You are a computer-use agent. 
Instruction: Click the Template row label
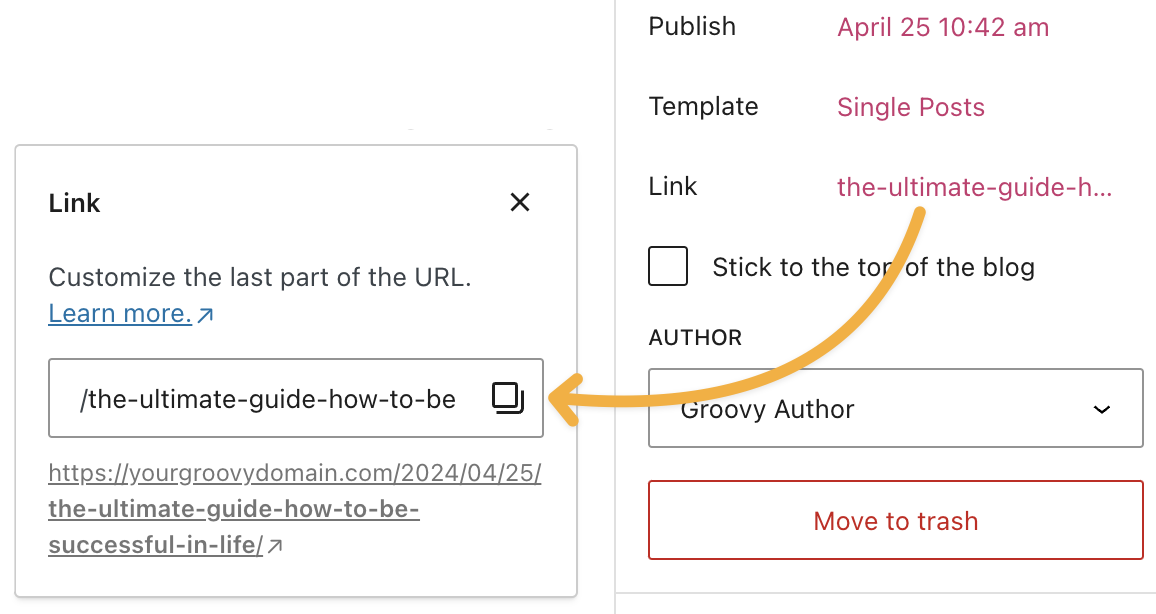703,107
